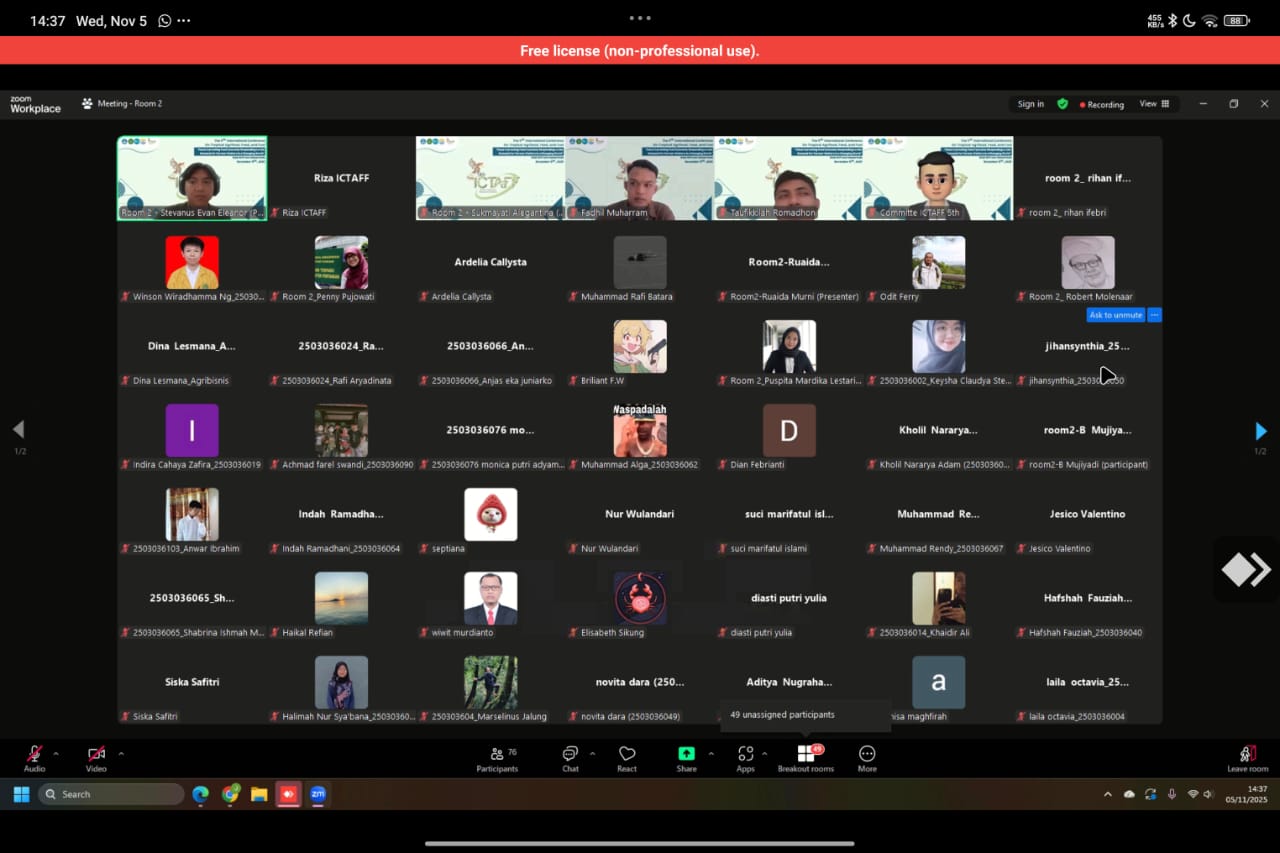Click the OneDrive cloud tray icon
This screenshot has width=1280, height=853.
[1129, 794]
